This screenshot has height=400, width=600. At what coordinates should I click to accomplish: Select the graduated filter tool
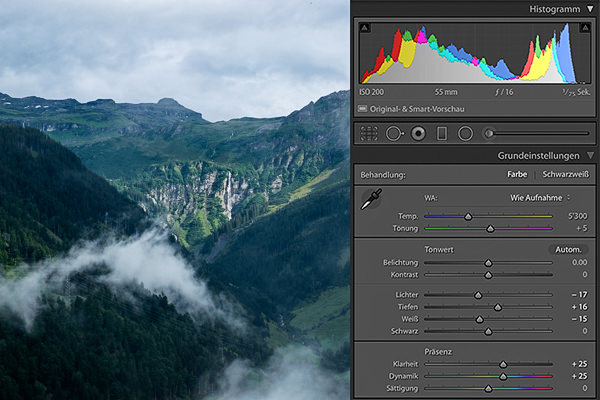click(442, 134)
